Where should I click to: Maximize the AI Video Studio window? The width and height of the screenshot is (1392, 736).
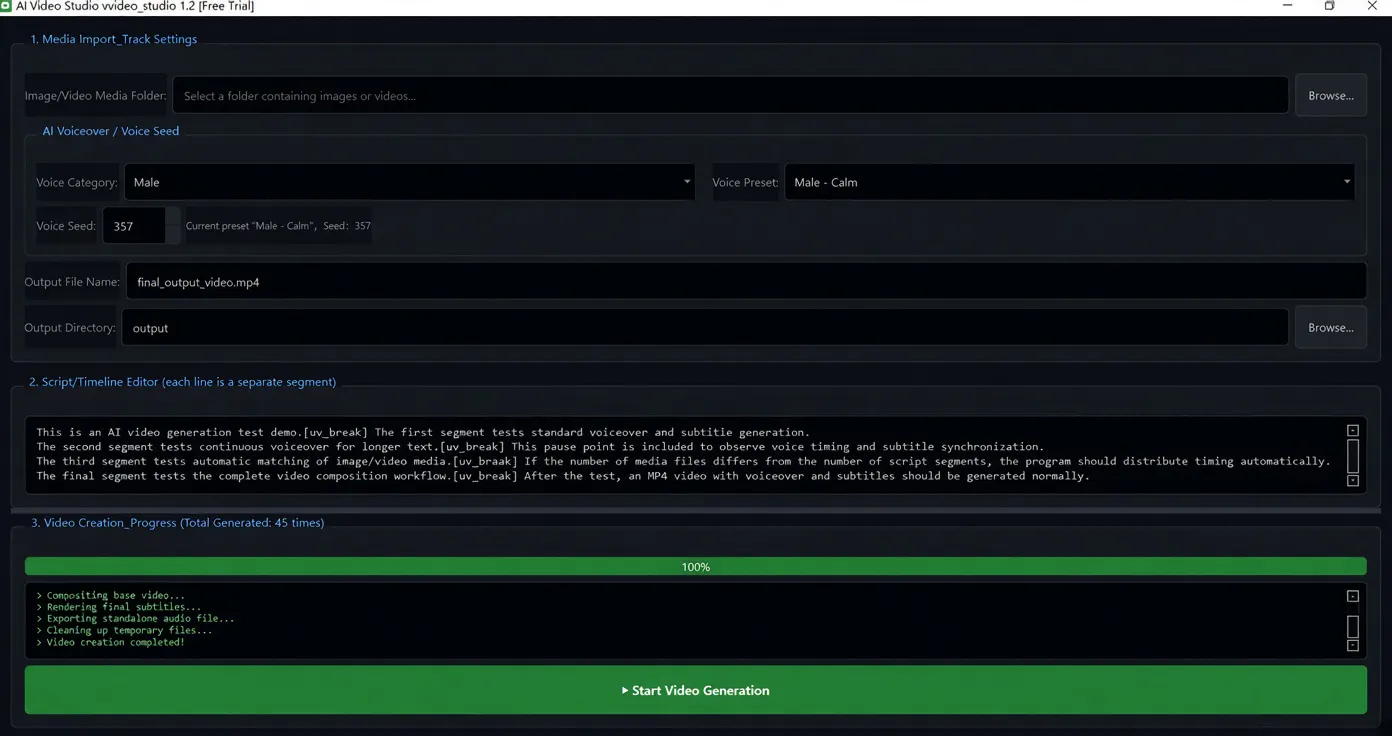1330,6
